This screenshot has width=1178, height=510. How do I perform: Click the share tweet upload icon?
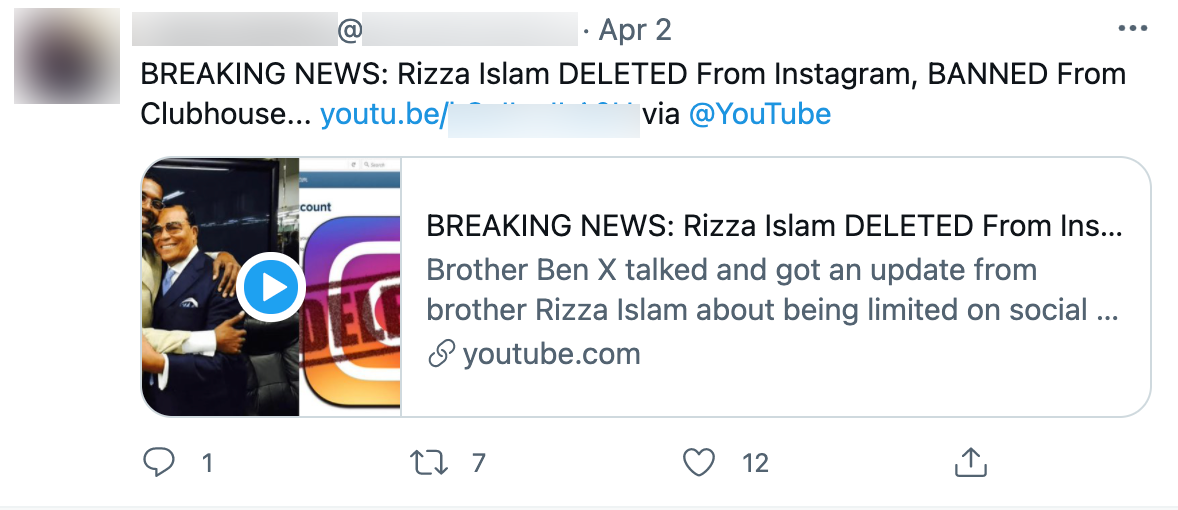click(x=971, y=462)
